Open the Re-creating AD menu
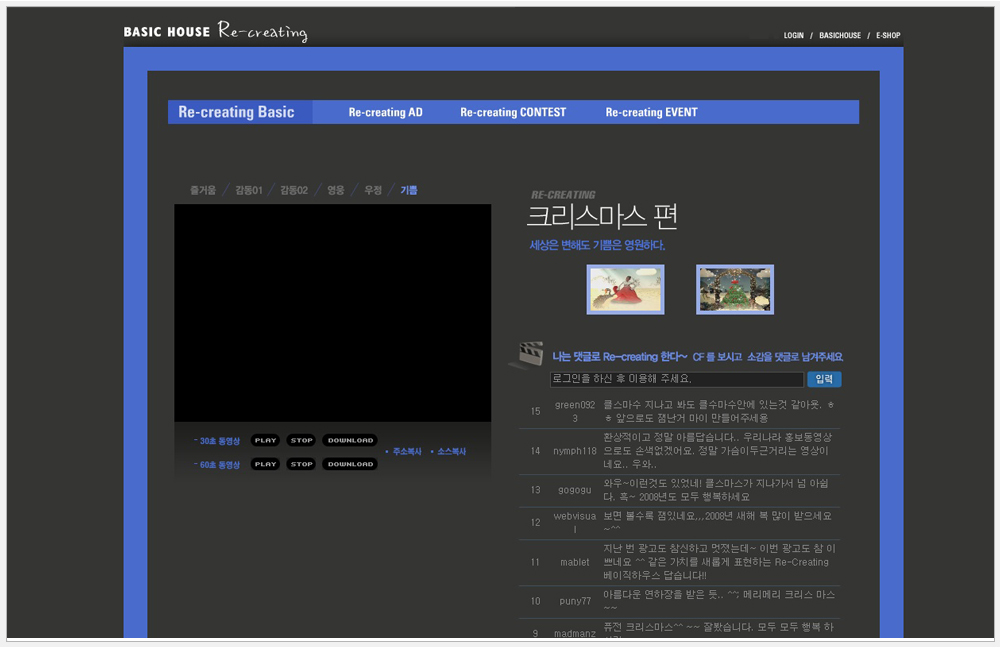Viewport: 1000px width, 648px height. click(385, 112)
